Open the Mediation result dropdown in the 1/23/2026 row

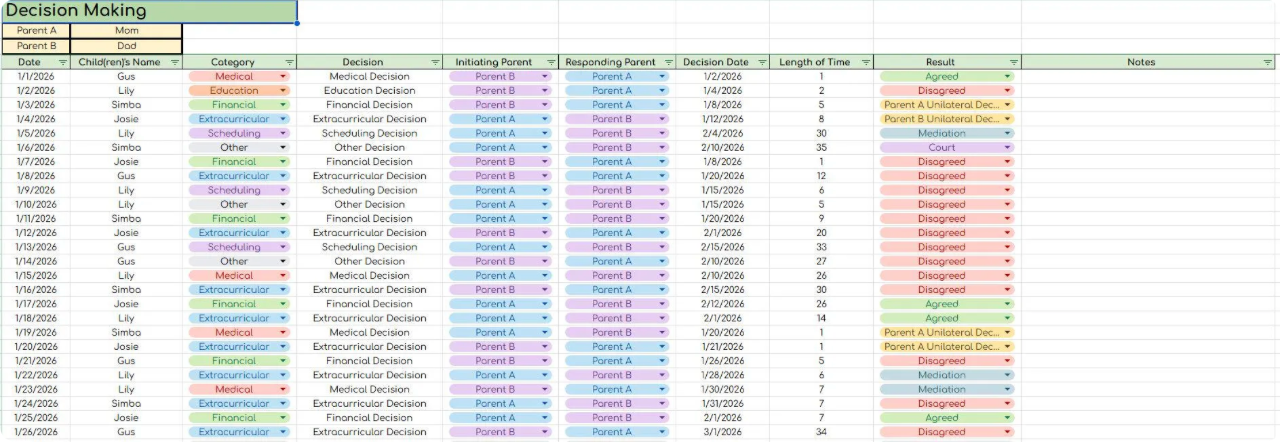[x=1007, y=390]
